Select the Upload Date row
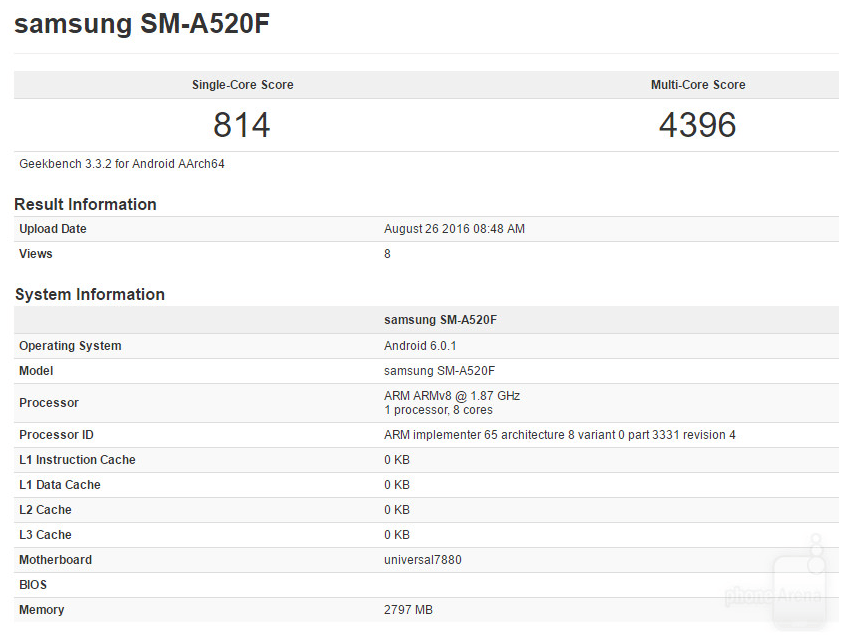 425,229
